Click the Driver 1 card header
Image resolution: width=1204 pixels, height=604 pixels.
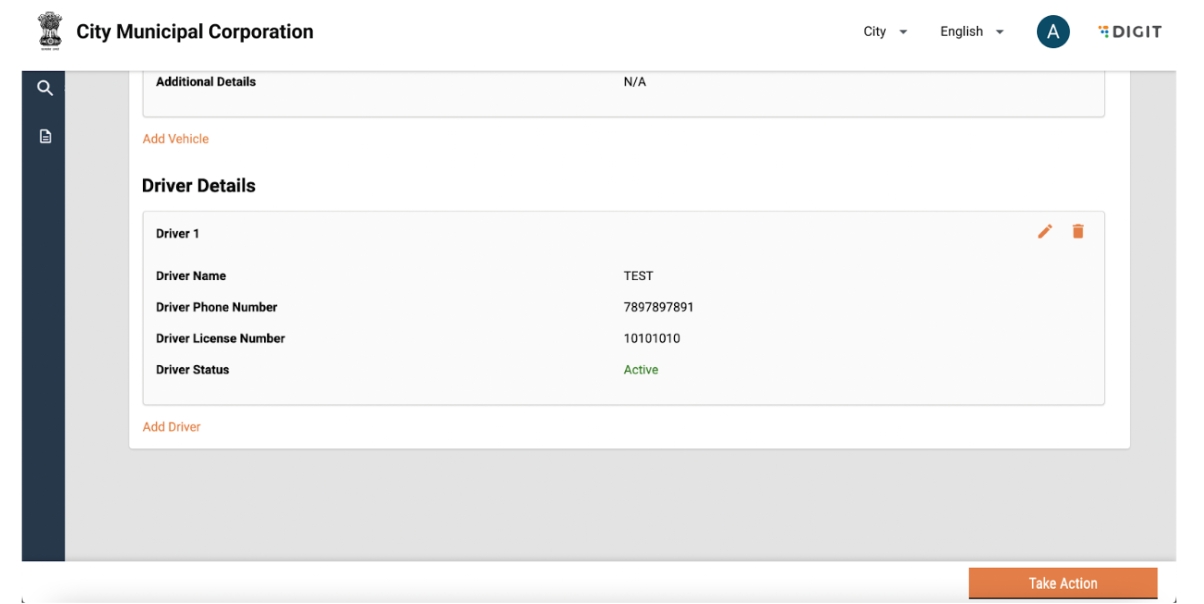[178, 234]
